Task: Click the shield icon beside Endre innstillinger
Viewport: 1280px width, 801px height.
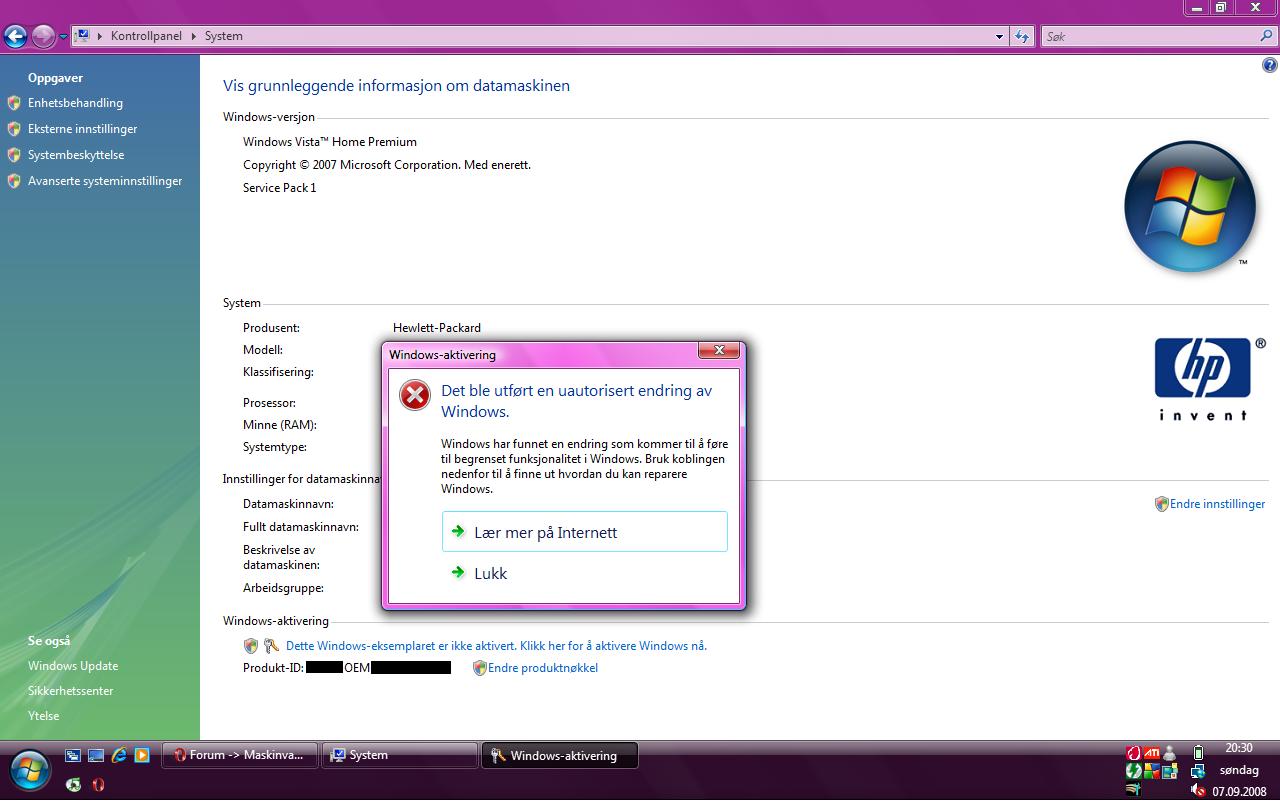Action: 1161,504
